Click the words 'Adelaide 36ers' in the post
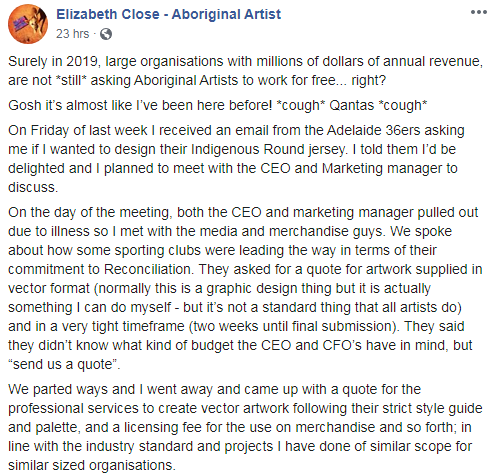Image resolution: width=495 pixels, height=476 pixels. click(373, 130)
